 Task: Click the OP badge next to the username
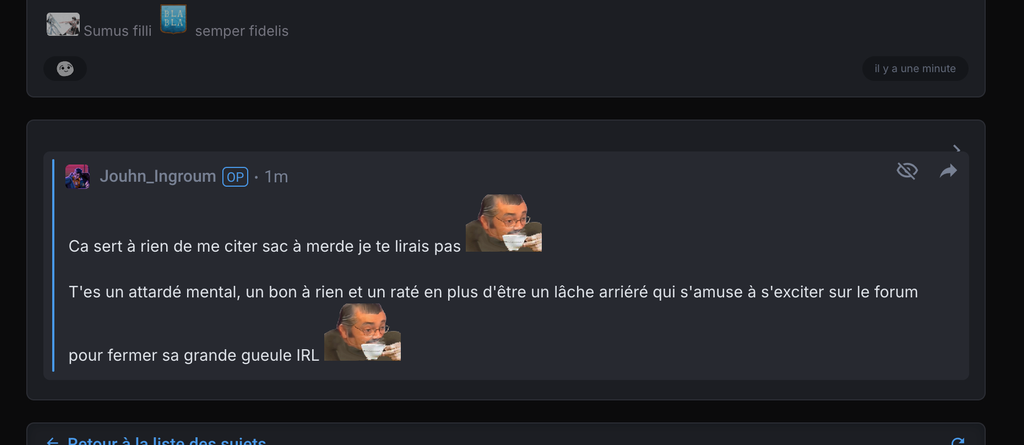click(235, 177)
